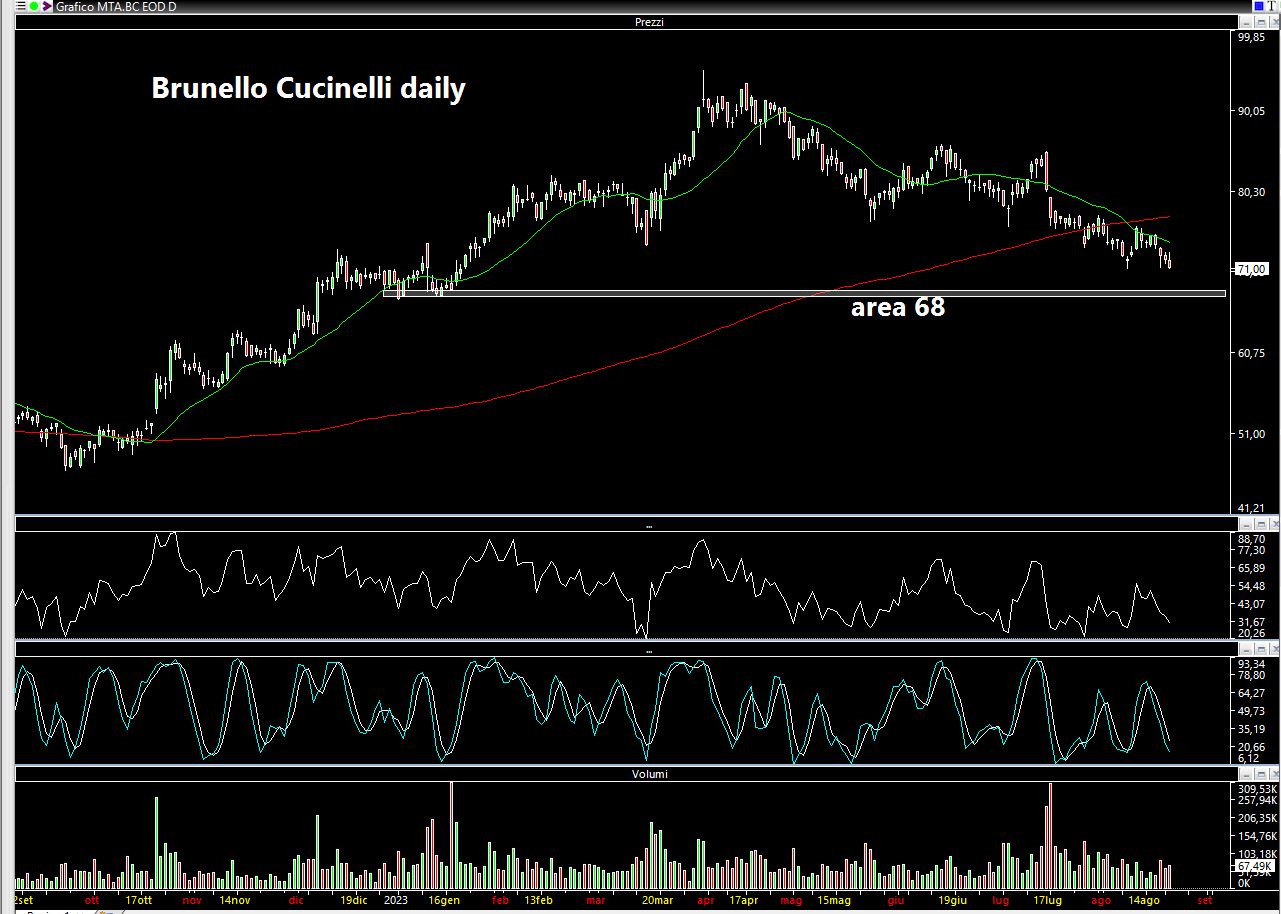This screenshot has width=1281, height=914.
Task: Click the red 'set' month label at far right
Action: [x=1204, y=900]
